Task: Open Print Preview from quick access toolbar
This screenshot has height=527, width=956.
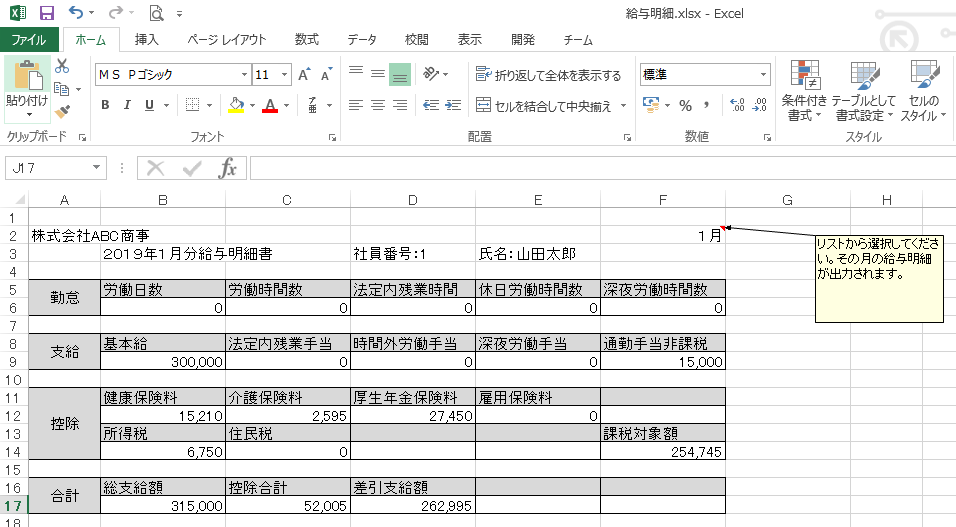Action: click(156, 13)
